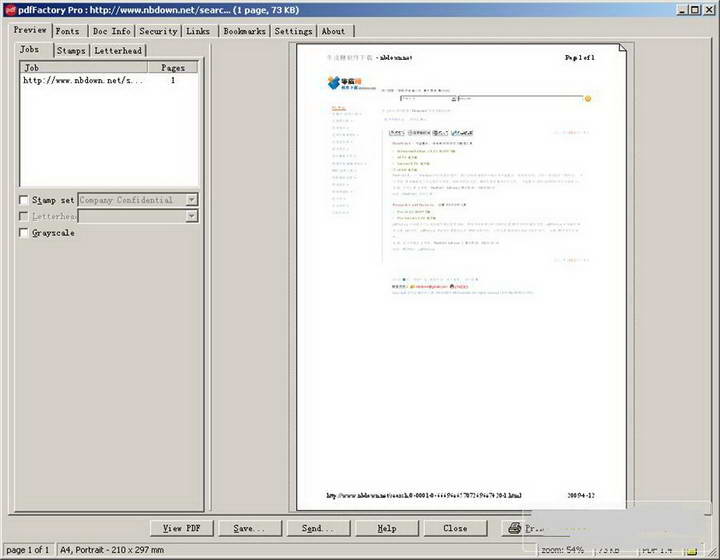The image size is (720, 560).
Task: Select the Jobs sub-tab
Action: [x=29, y=49]
